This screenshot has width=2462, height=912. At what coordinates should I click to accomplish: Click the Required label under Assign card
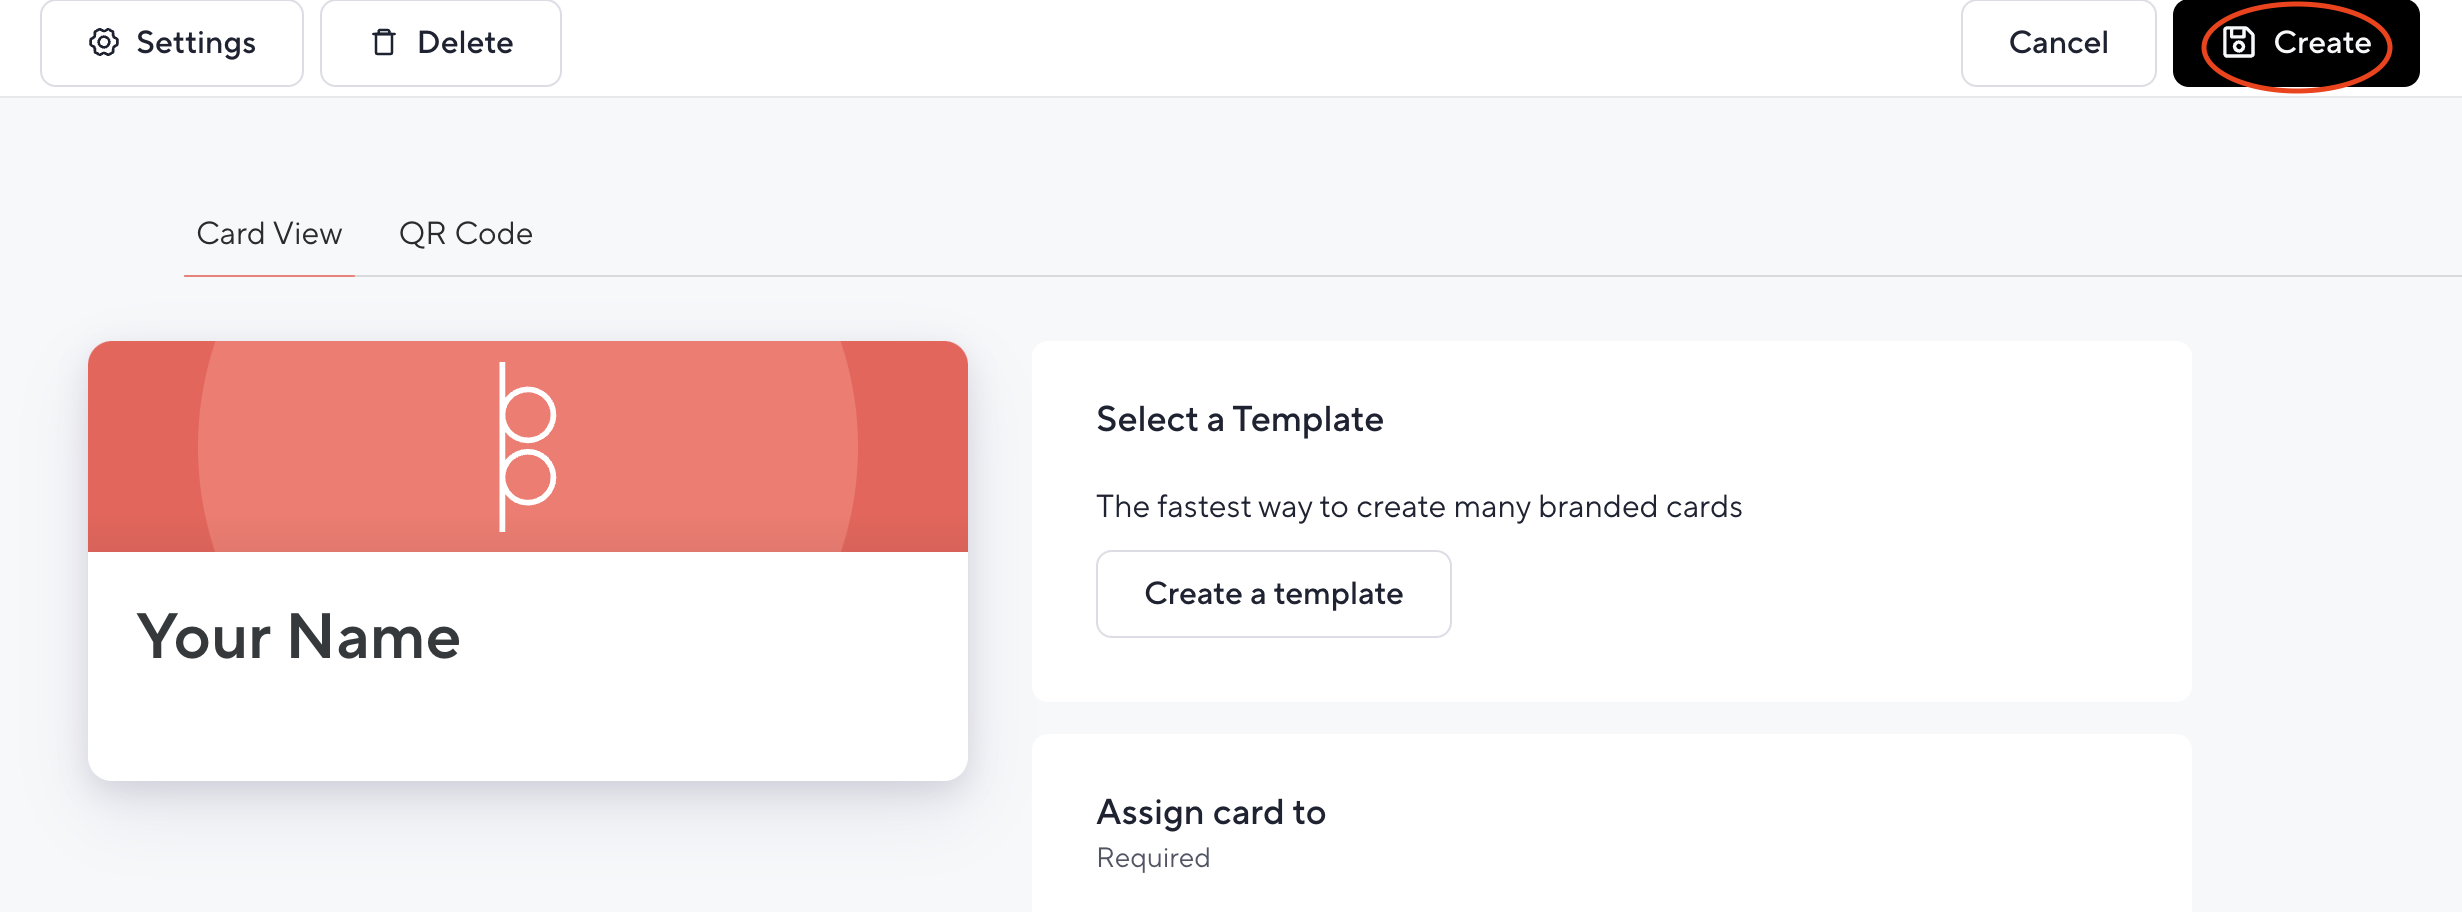pyautogui.click(x=1153, y=858)
